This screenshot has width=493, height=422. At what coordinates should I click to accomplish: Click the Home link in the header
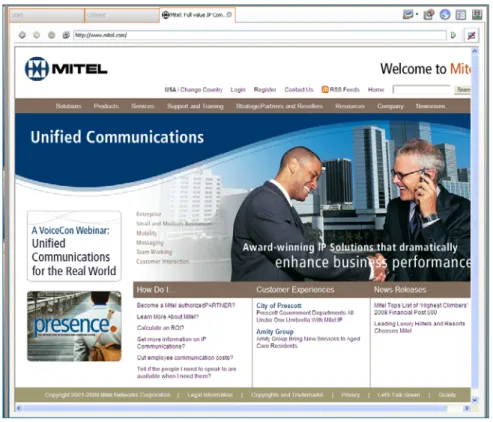click(x=376, y=90)
